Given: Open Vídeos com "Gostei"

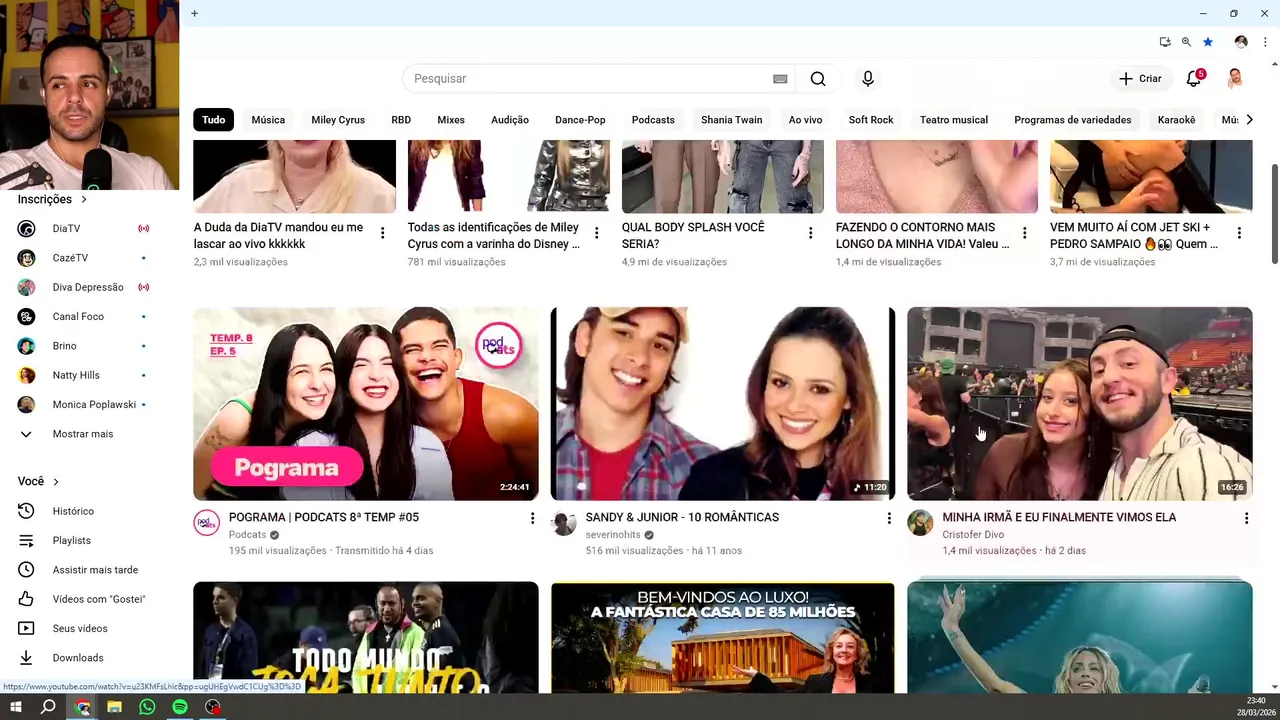Looking at the screenshot, I should coord(85,599).
